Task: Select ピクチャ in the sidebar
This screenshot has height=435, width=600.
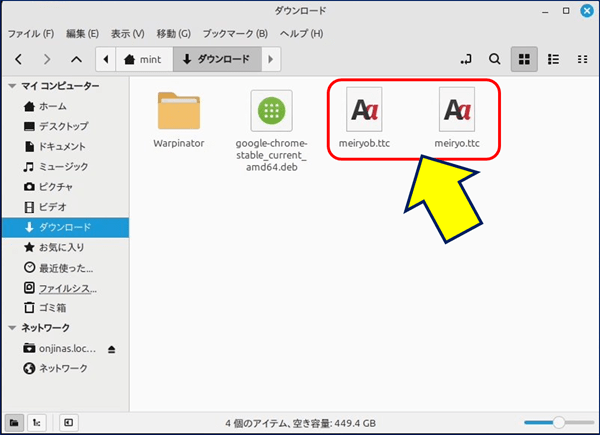Action: coord(65,187)
